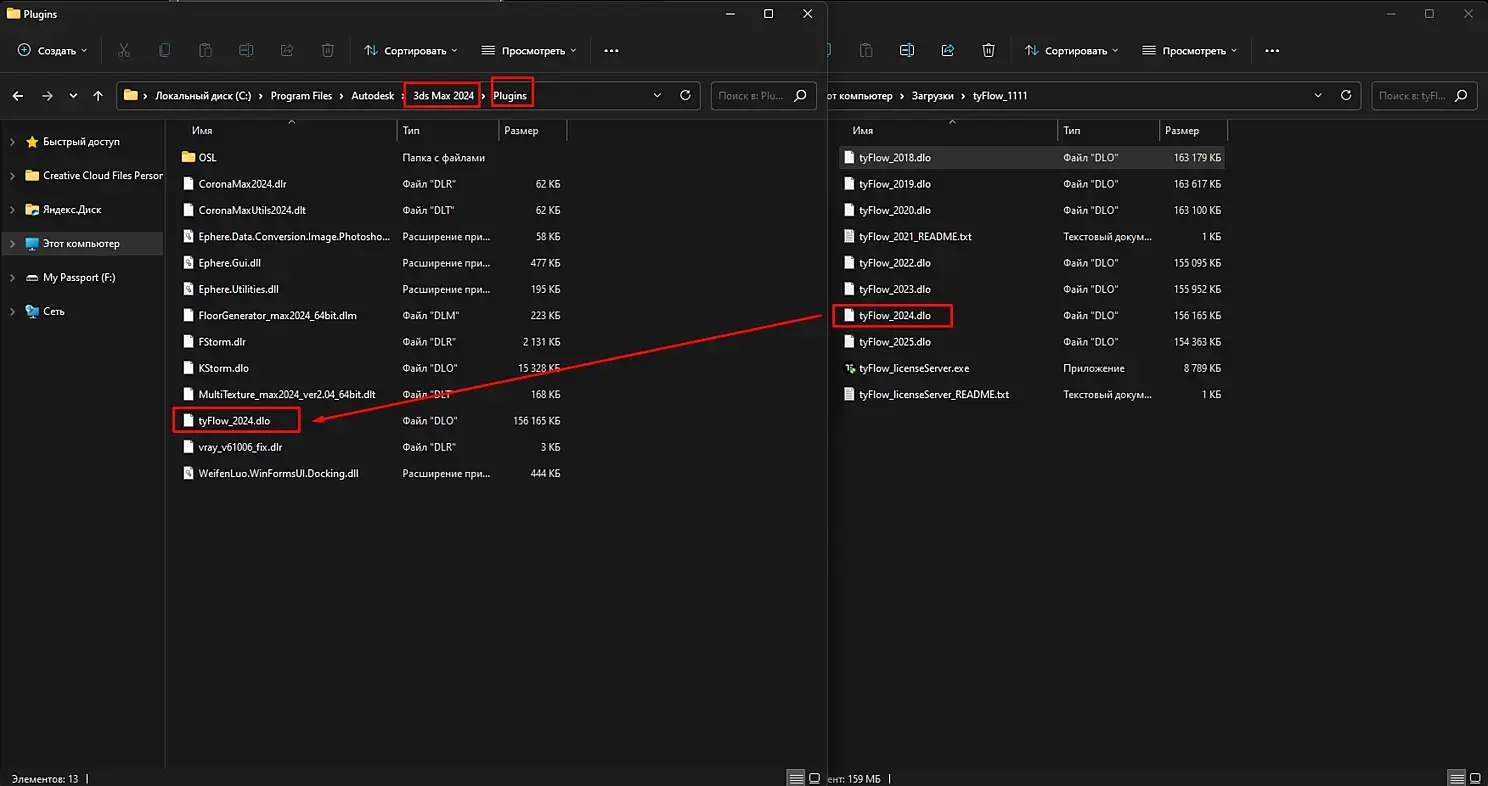This screenshot has height=786, width=1488.
Task: Click the Rename icon in tyFlow_1111 toolbar
Action: coord(907,50)
